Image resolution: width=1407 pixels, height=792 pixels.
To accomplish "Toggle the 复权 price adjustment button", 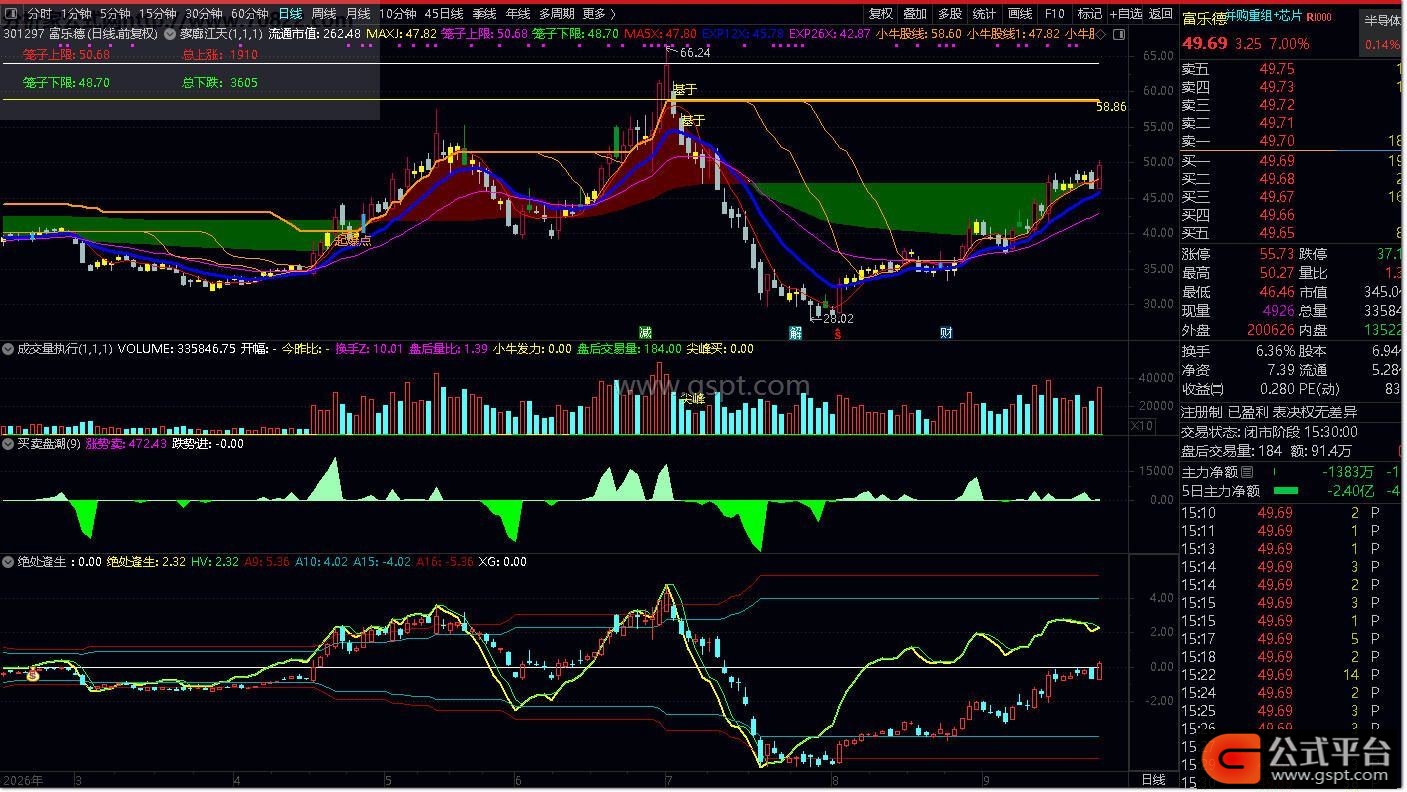I will (881, 14).
